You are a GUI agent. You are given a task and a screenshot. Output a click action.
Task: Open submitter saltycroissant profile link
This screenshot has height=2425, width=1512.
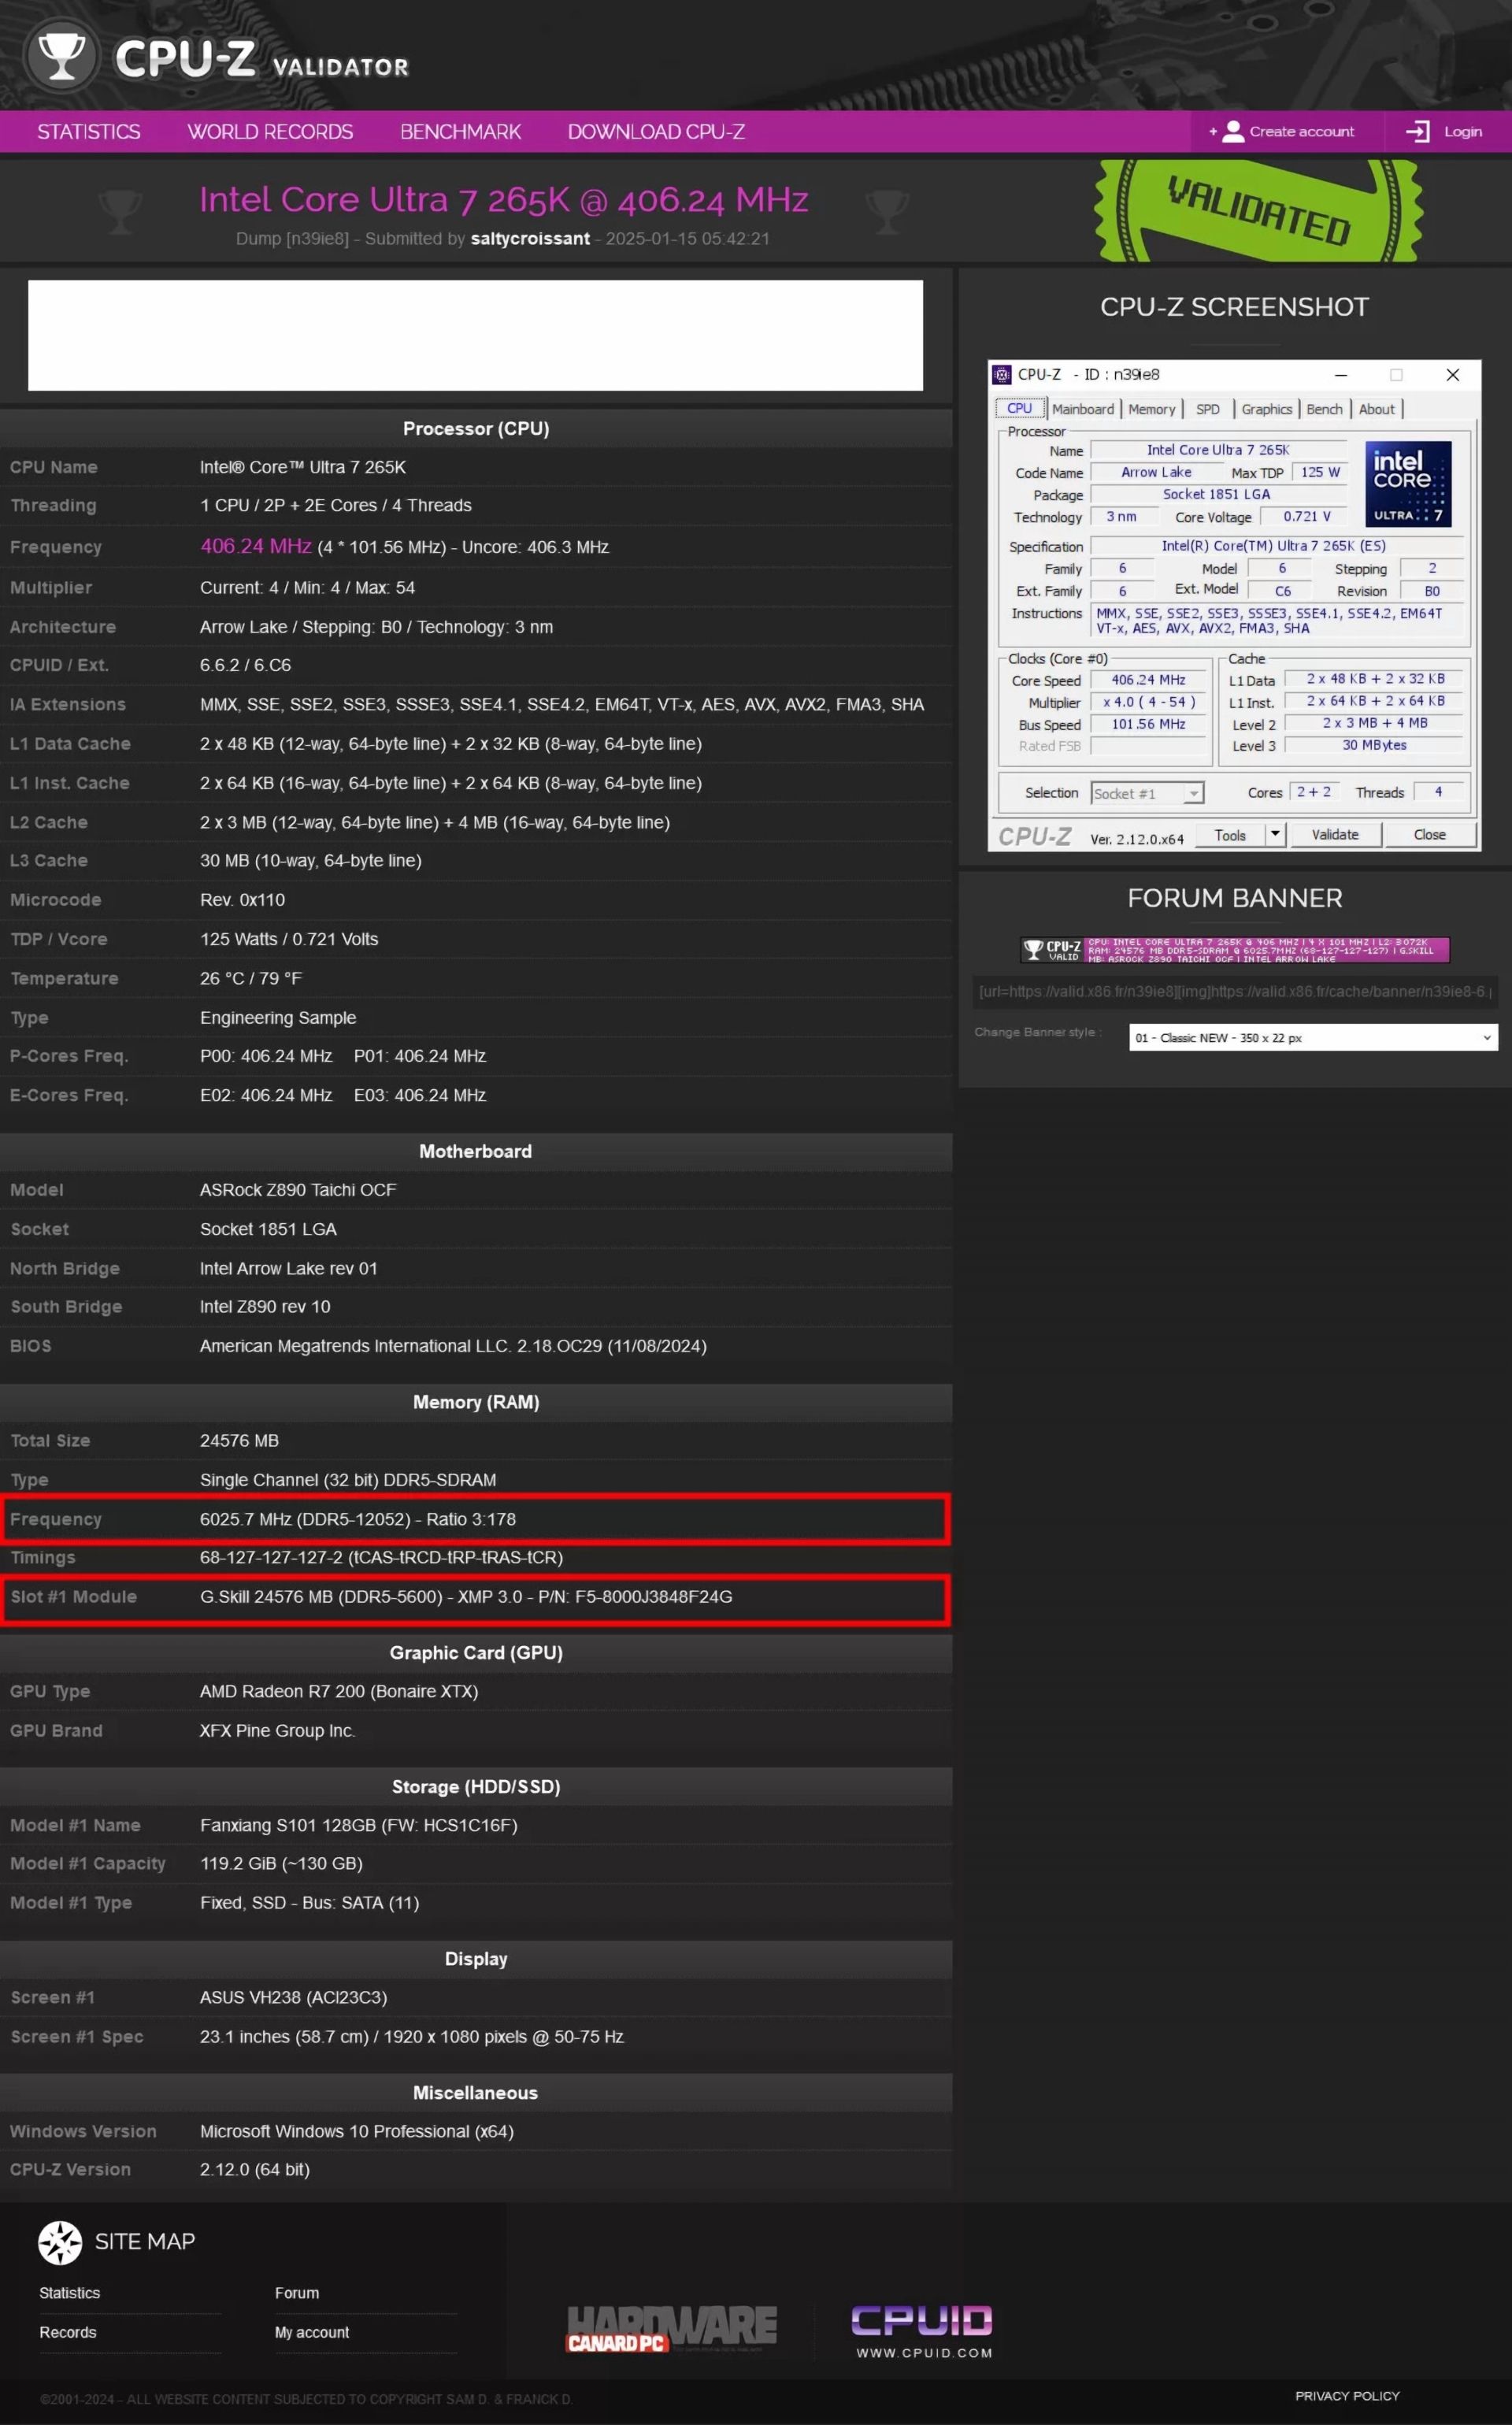530,238
